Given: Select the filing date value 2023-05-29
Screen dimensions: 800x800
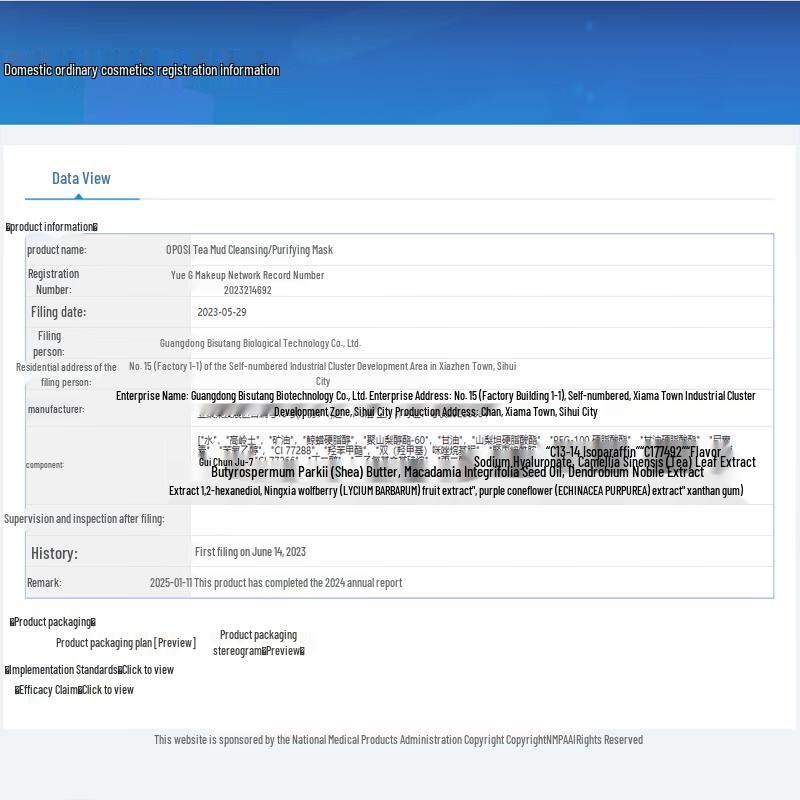Looking at the screenshot, I should coord(222,312).
